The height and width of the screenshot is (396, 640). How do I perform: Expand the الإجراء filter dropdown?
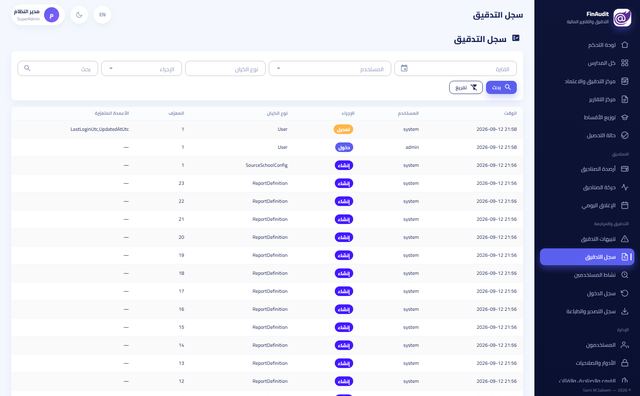(x=141, y=69)
